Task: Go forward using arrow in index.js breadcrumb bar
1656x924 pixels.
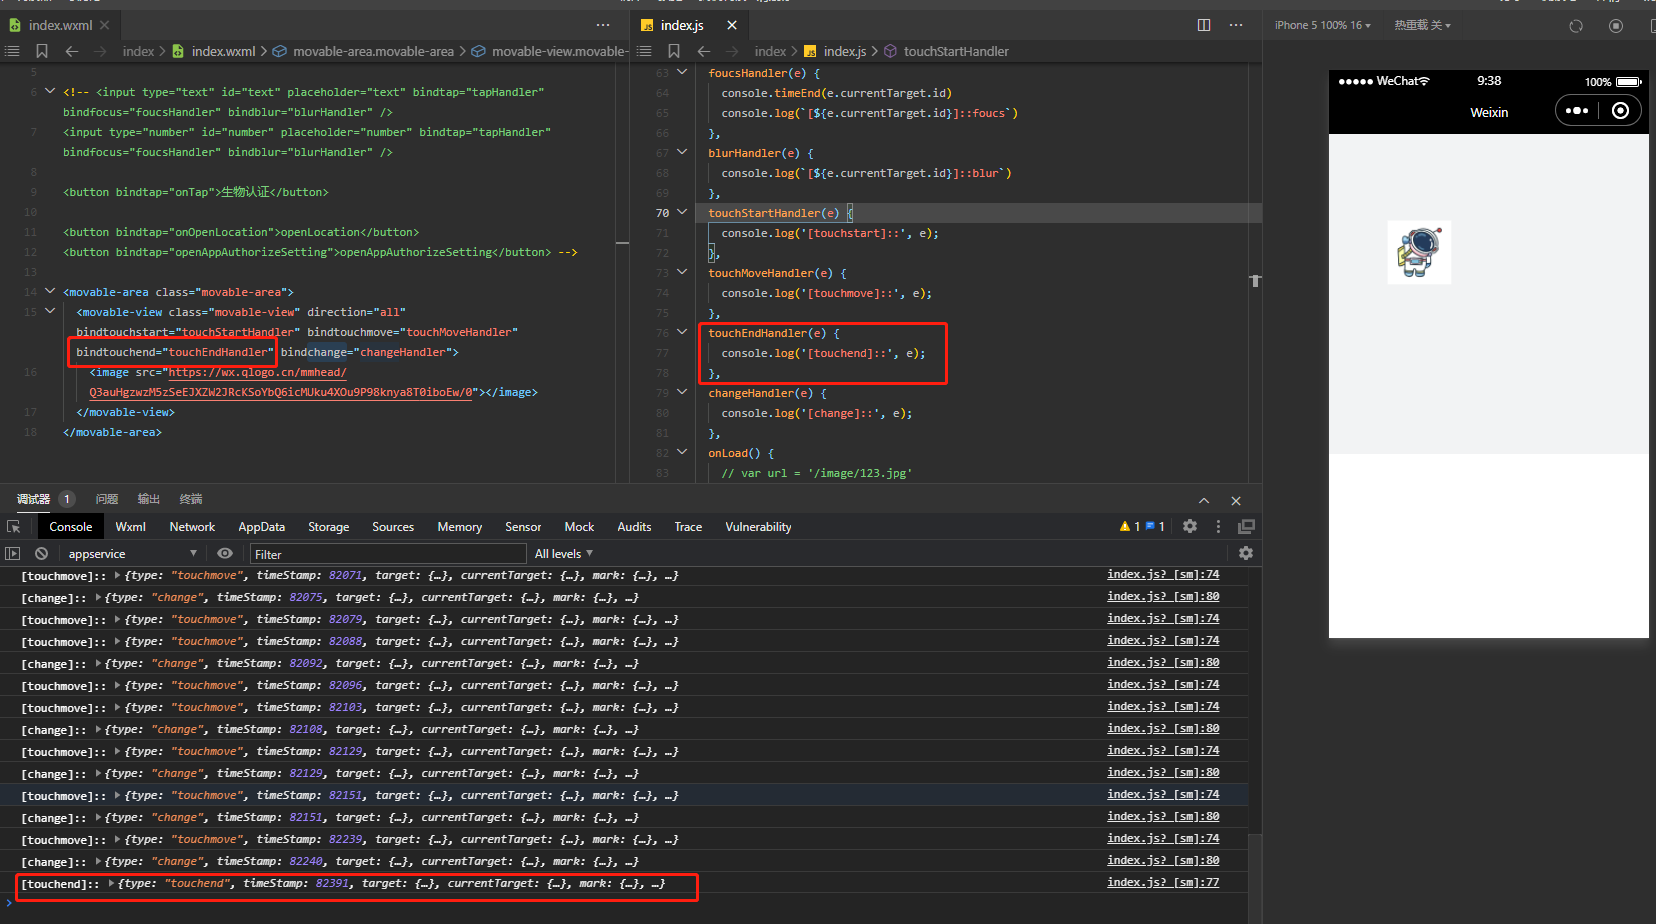Action: (732, 51)
